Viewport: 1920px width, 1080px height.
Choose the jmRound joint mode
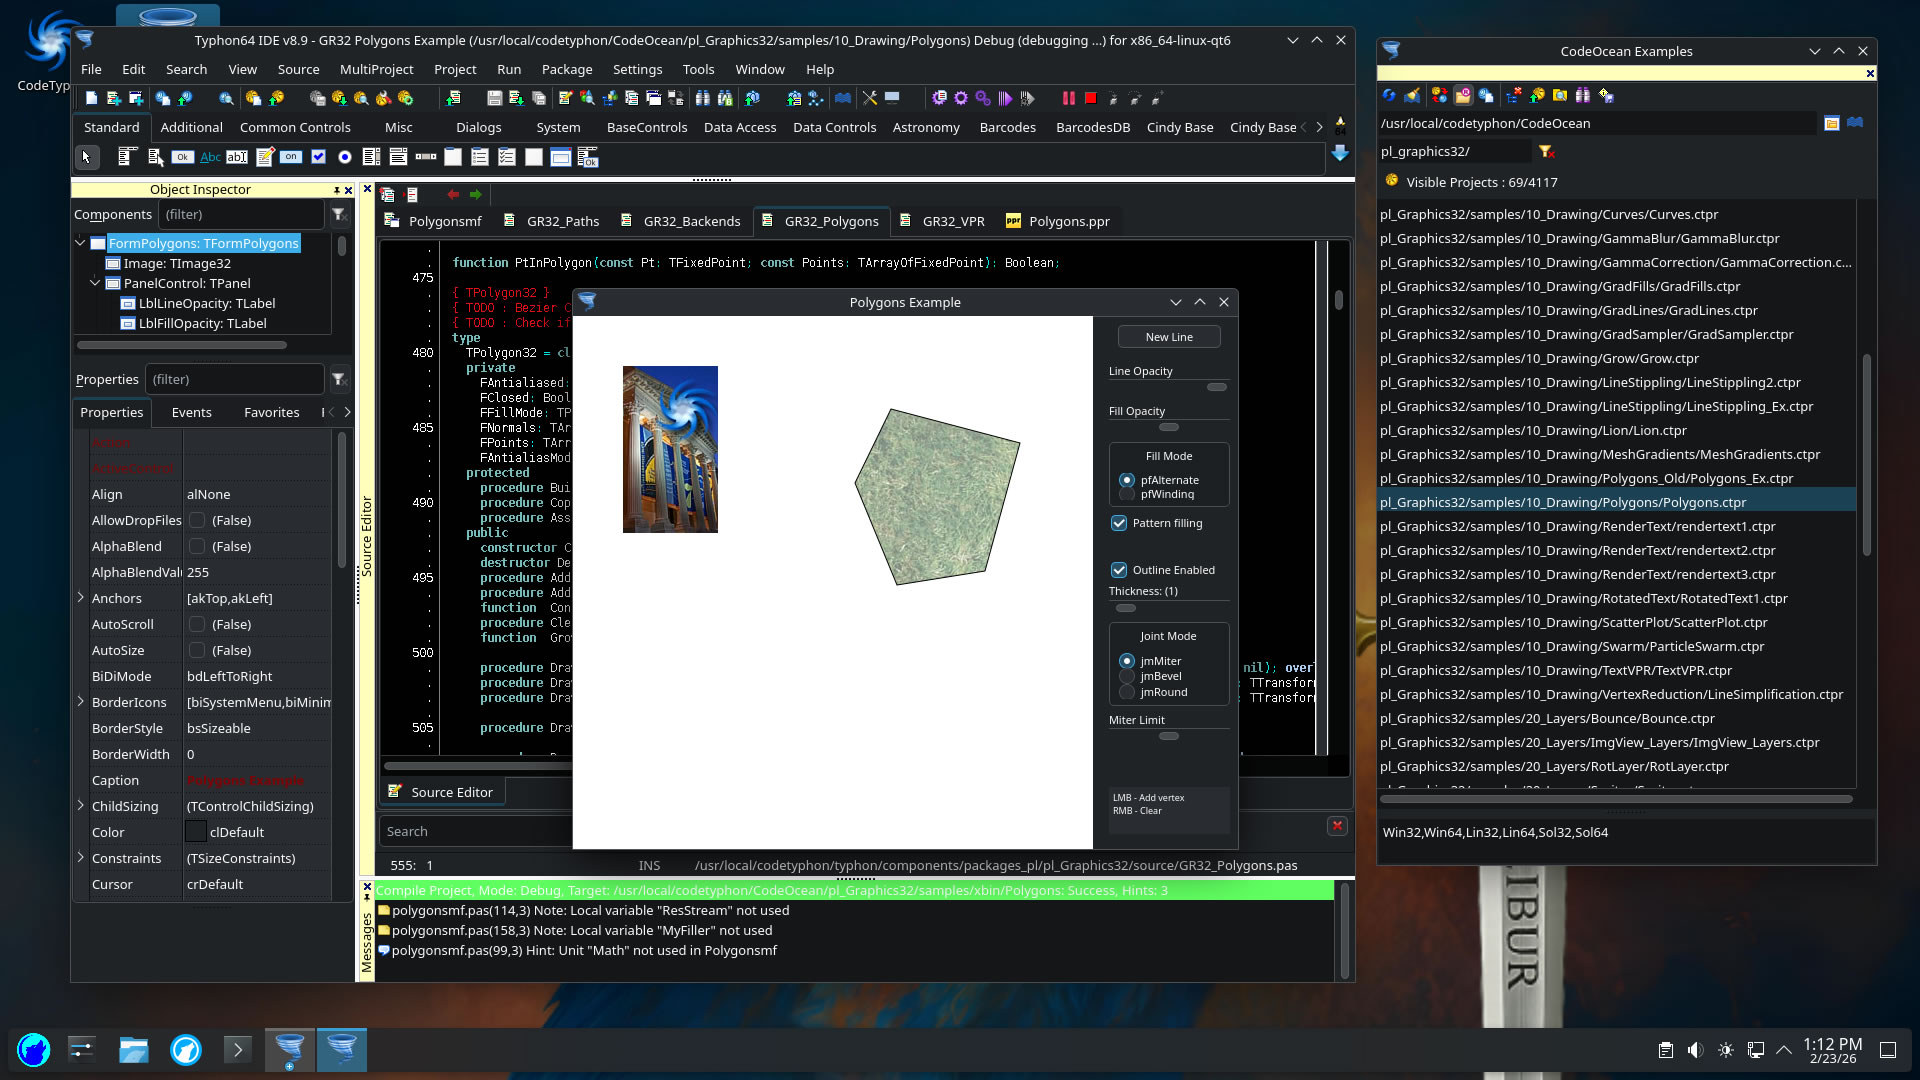(1127, 692)
